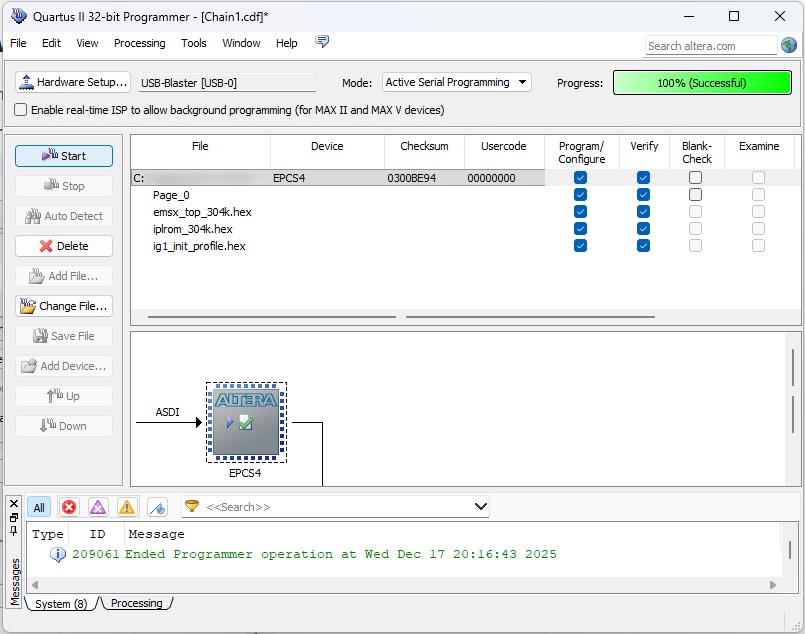Enable Blank-Check for the EPCS4 device

pos(695,177)
